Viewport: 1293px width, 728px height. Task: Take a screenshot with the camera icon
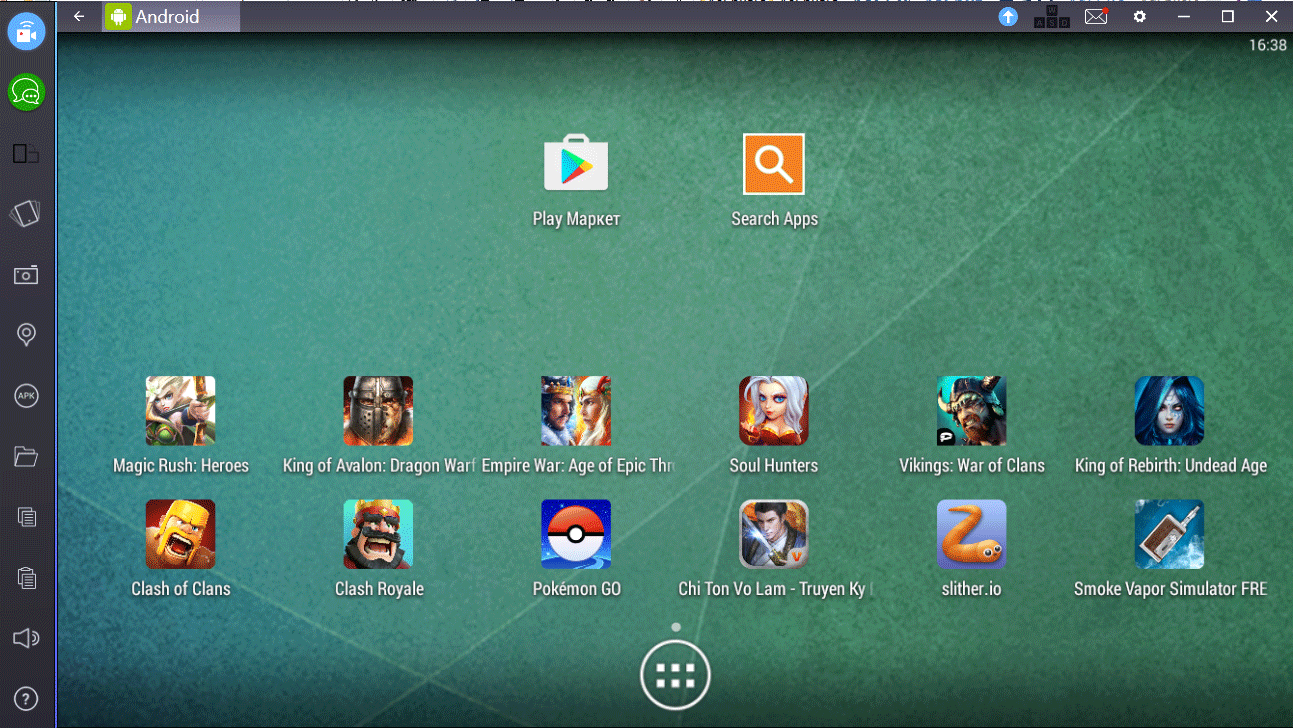pyautogui.click(x=26, y=275)
